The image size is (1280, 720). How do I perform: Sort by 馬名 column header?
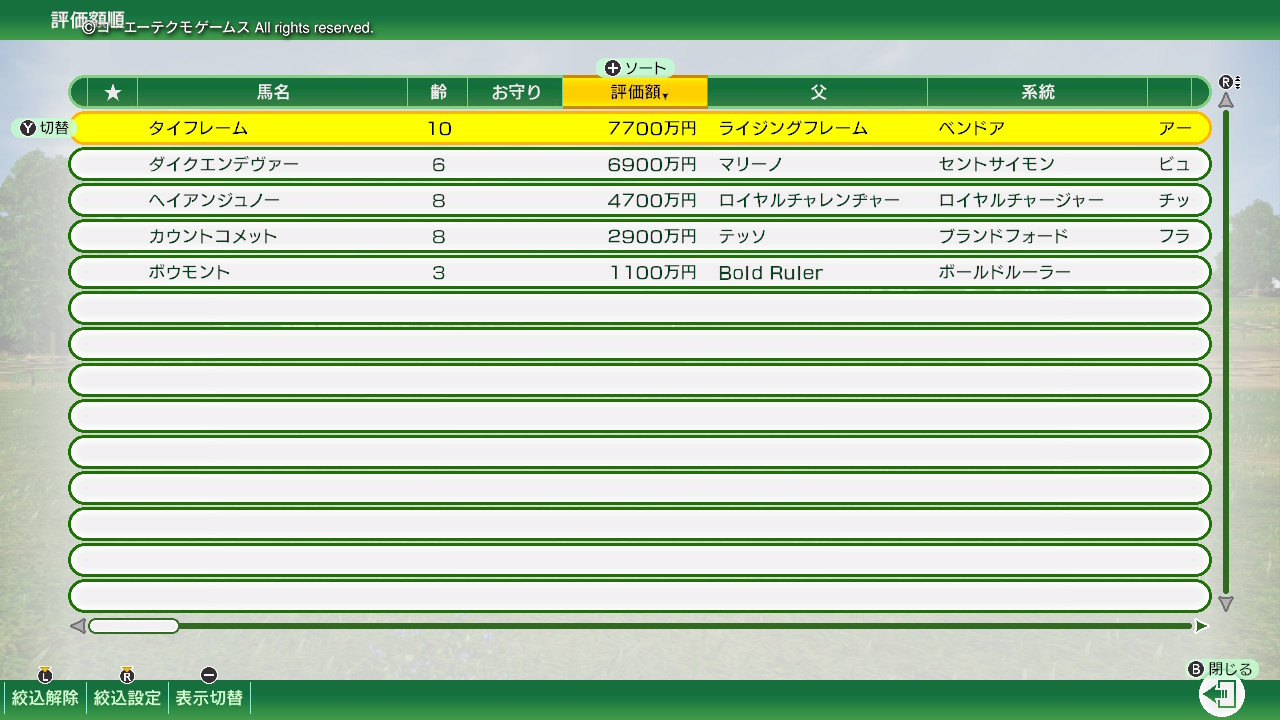pos(273,92)
